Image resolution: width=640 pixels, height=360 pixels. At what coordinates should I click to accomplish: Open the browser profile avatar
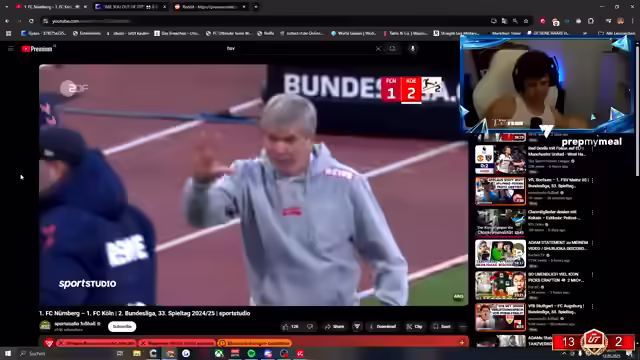pos(620,21)
